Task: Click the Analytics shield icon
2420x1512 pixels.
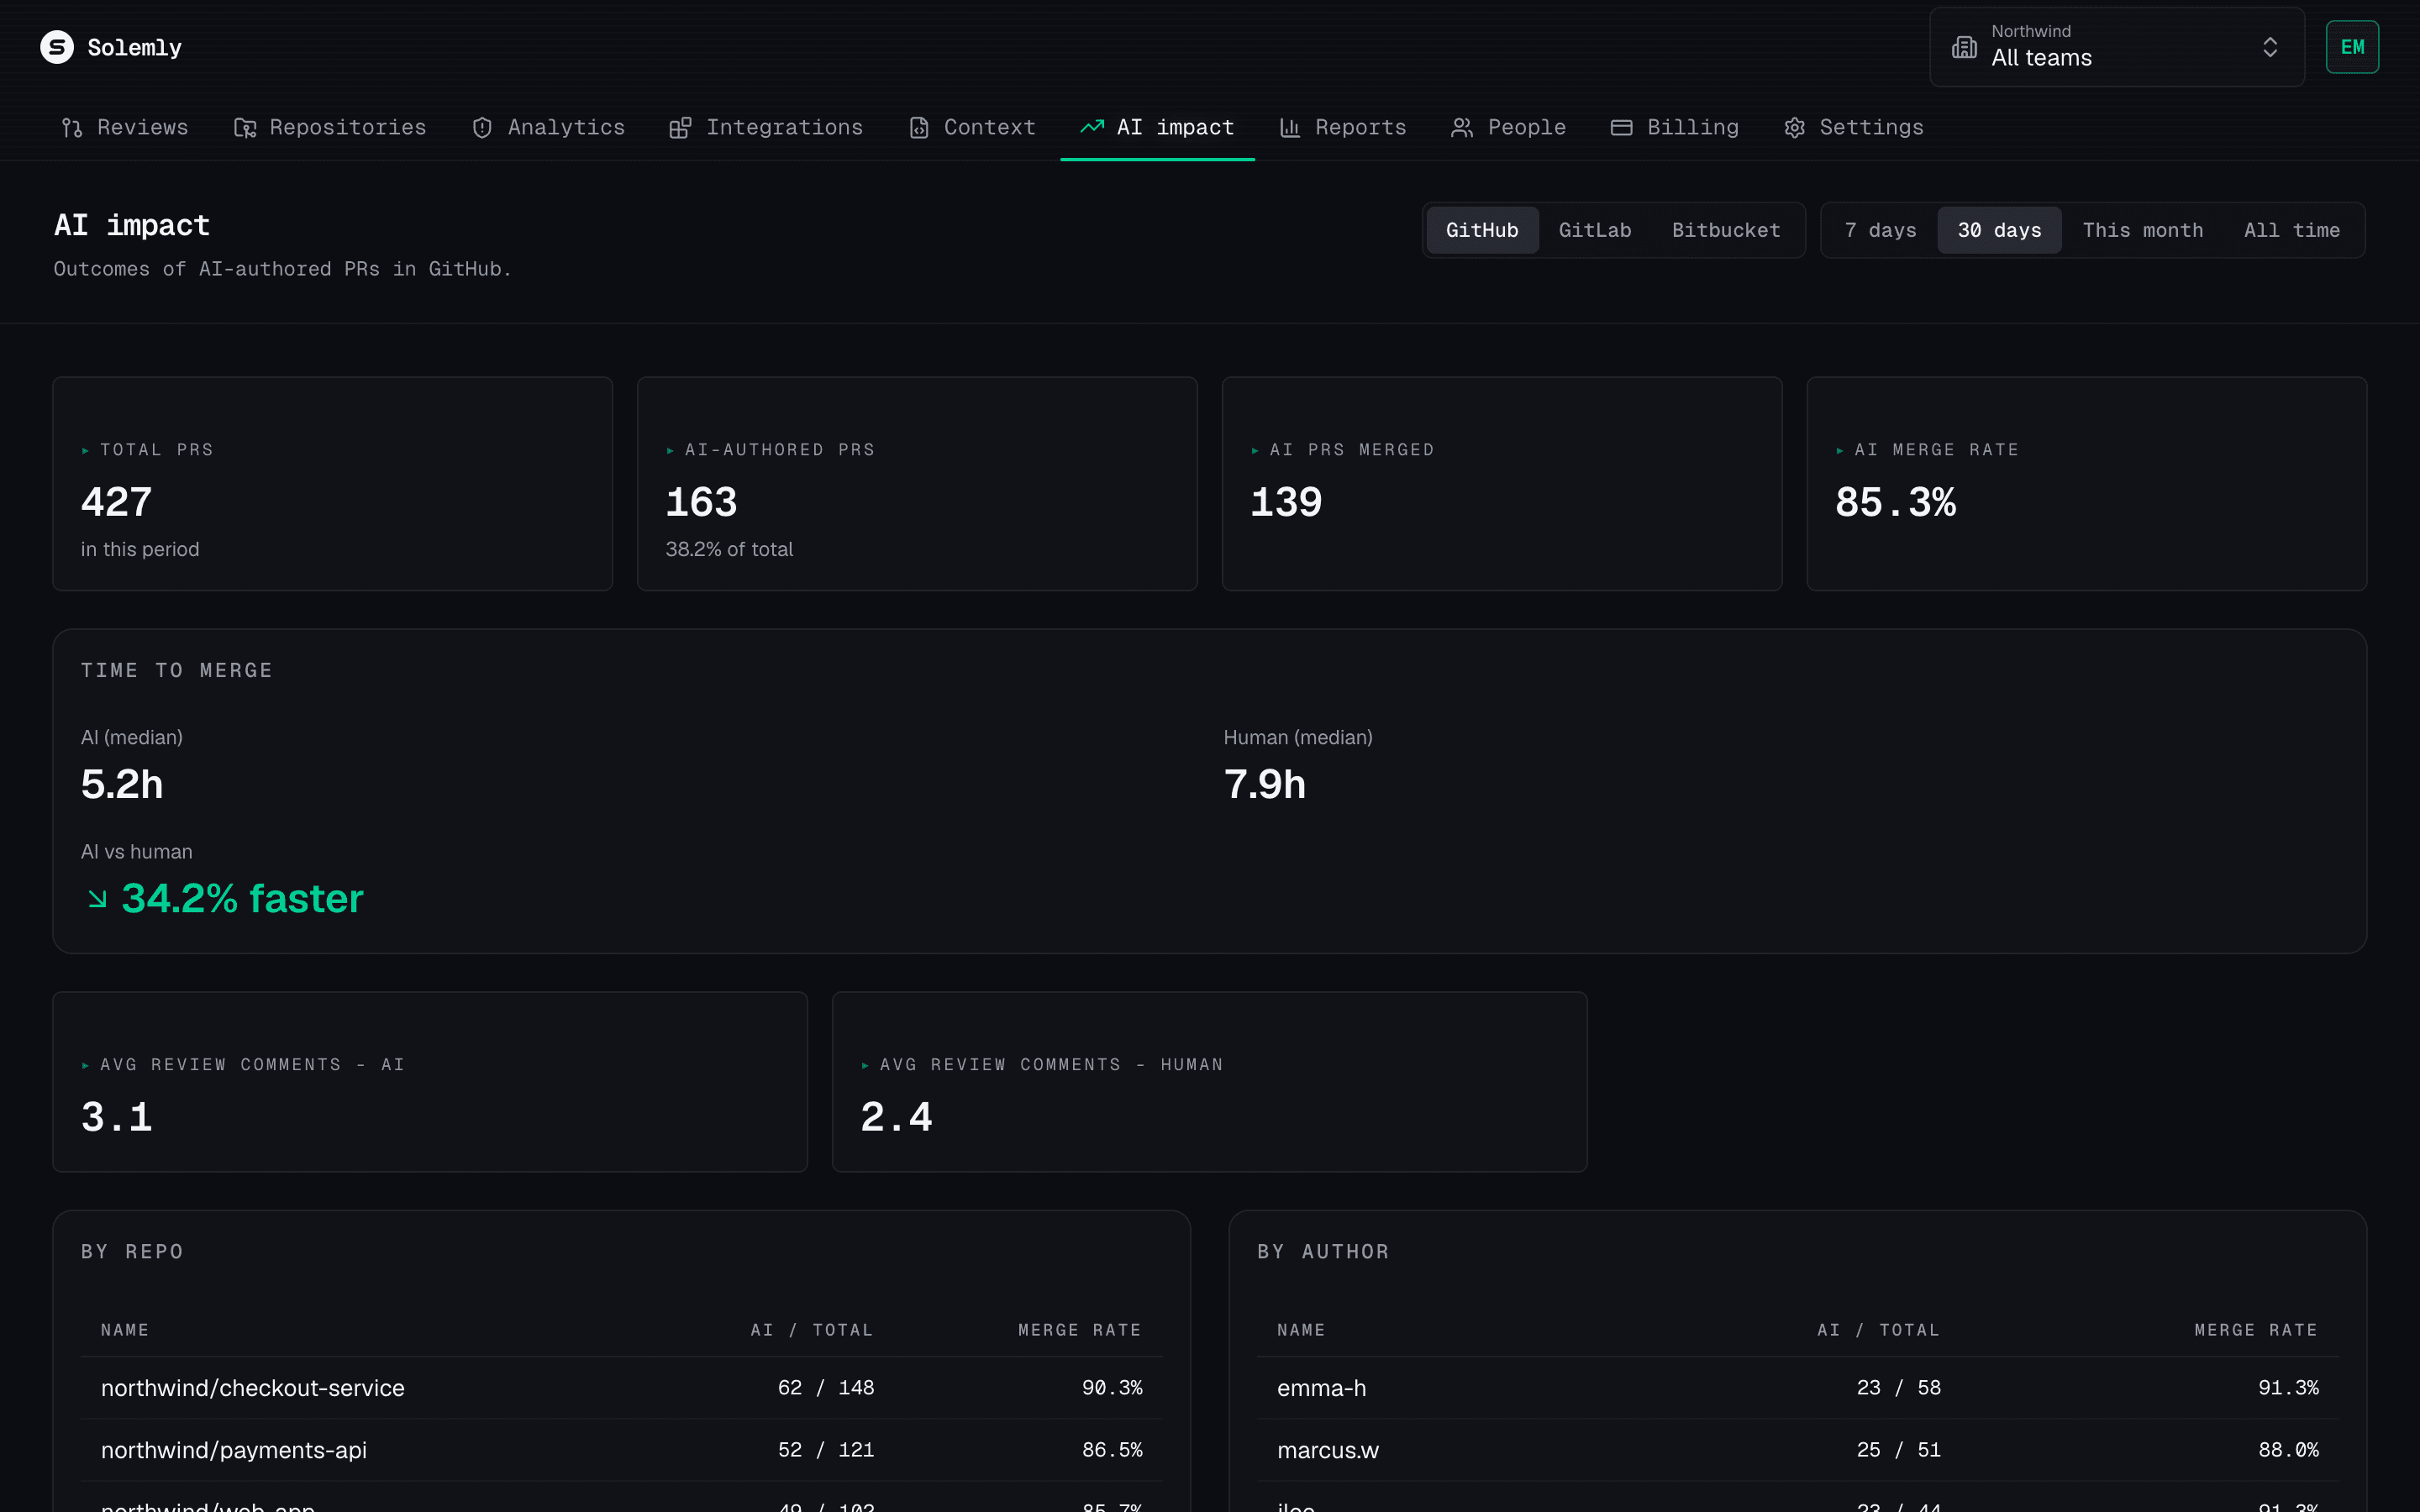Action: [x=482, y=128]
